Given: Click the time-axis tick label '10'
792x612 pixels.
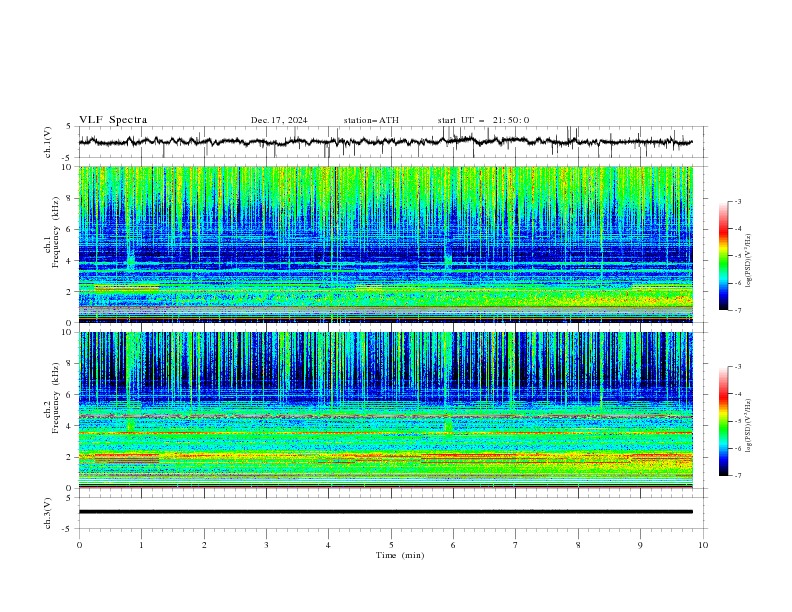Looking at the screenshot, I should 703,545.
